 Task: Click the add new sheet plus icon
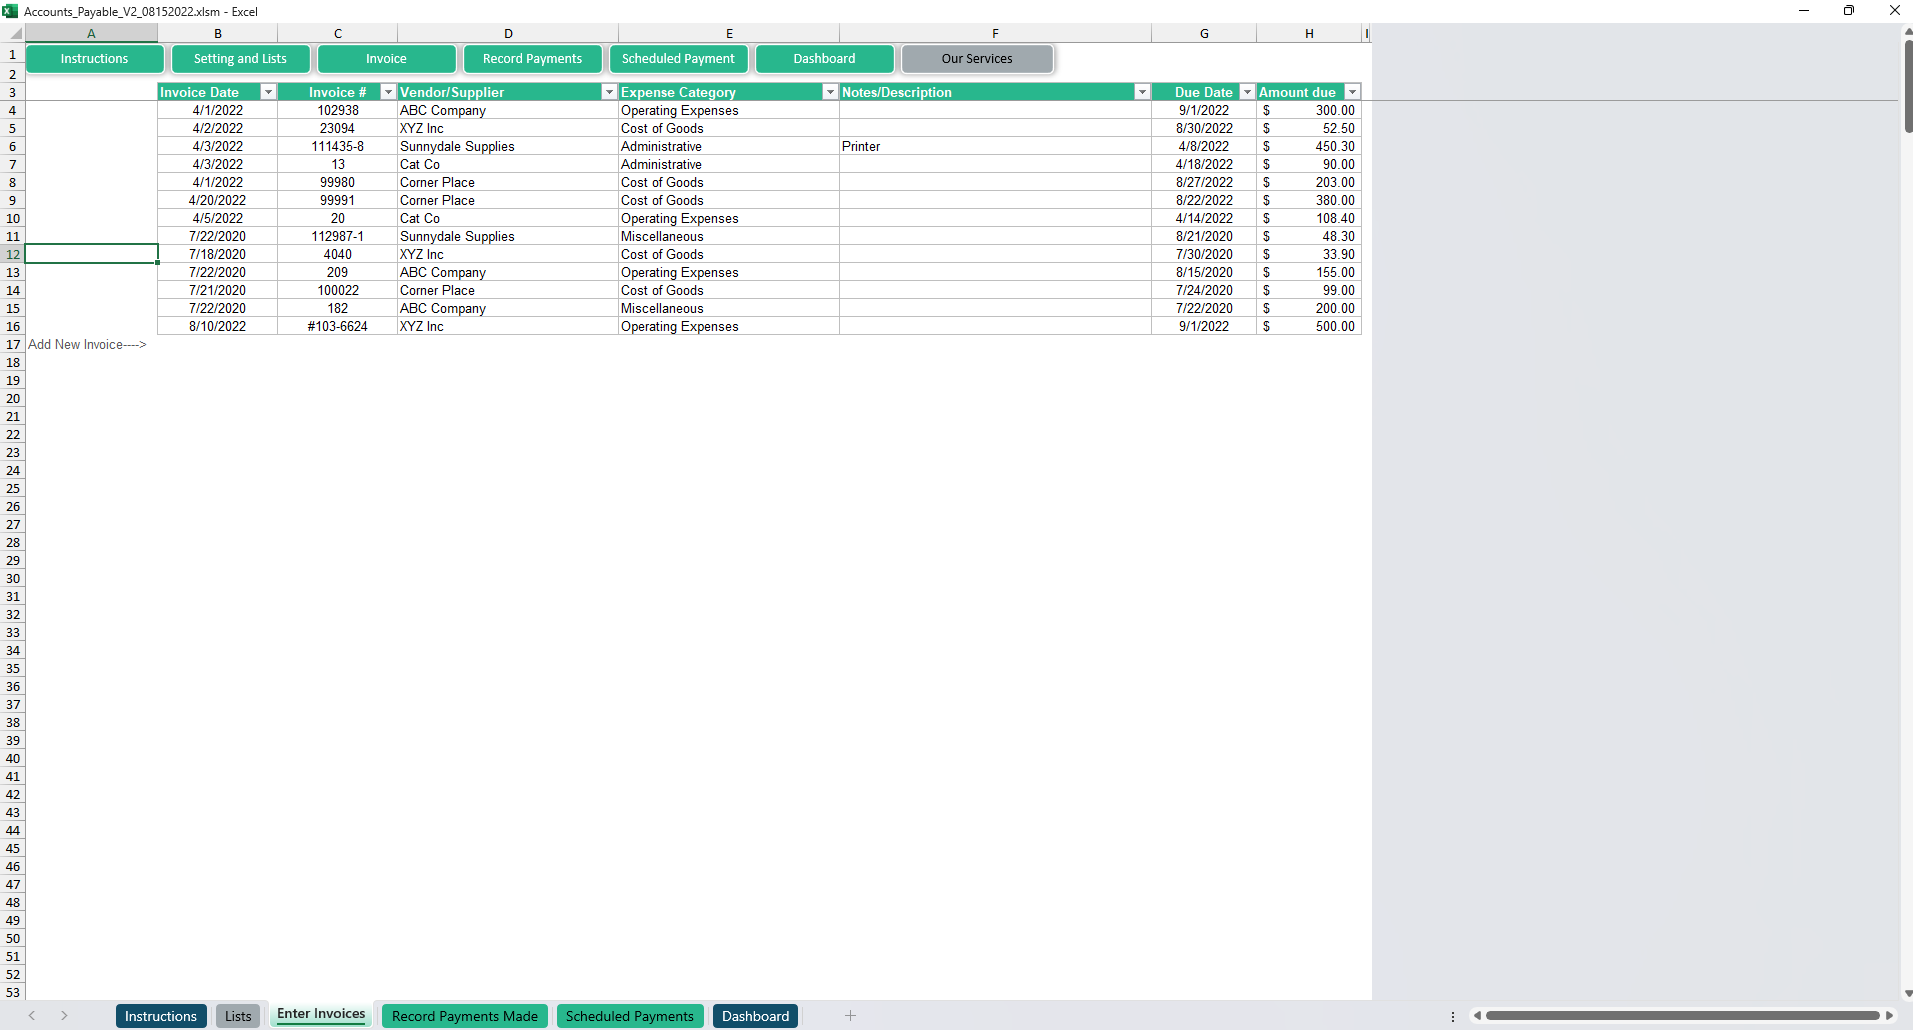850,1016
